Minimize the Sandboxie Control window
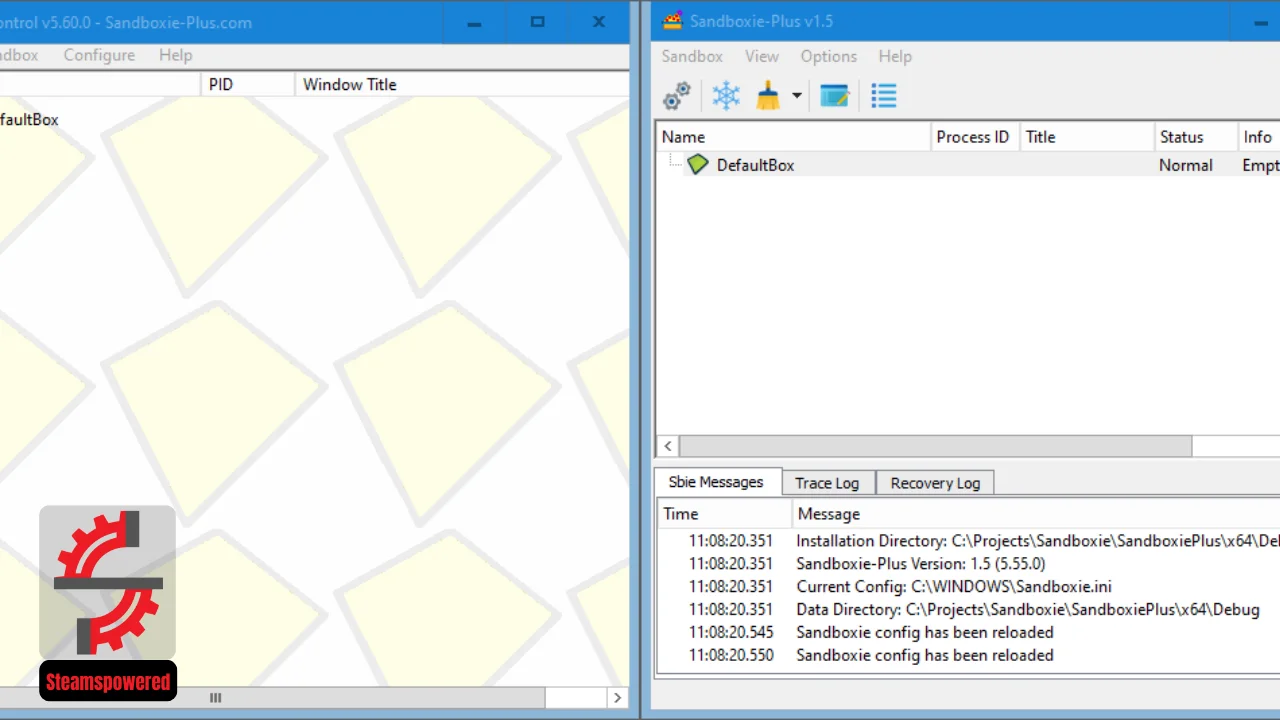Viewport: 1280px width, 720px height. (x=476, y=22)
